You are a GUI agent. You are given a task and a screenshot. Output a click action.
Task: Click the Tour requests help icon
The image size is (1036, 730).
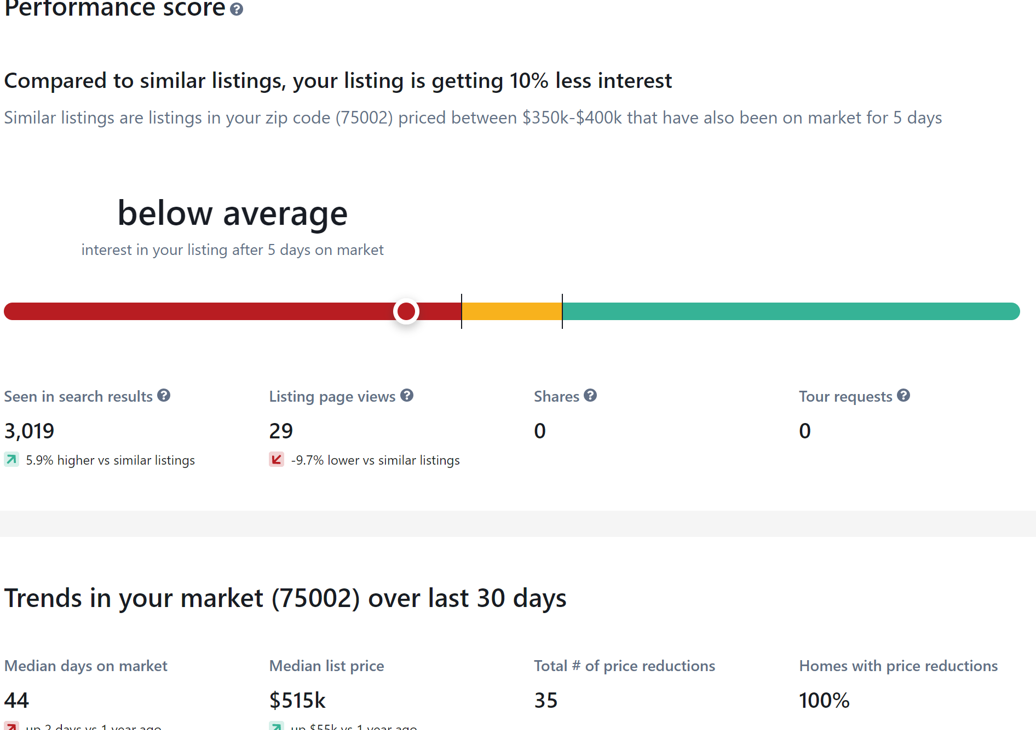click(904, 396)
